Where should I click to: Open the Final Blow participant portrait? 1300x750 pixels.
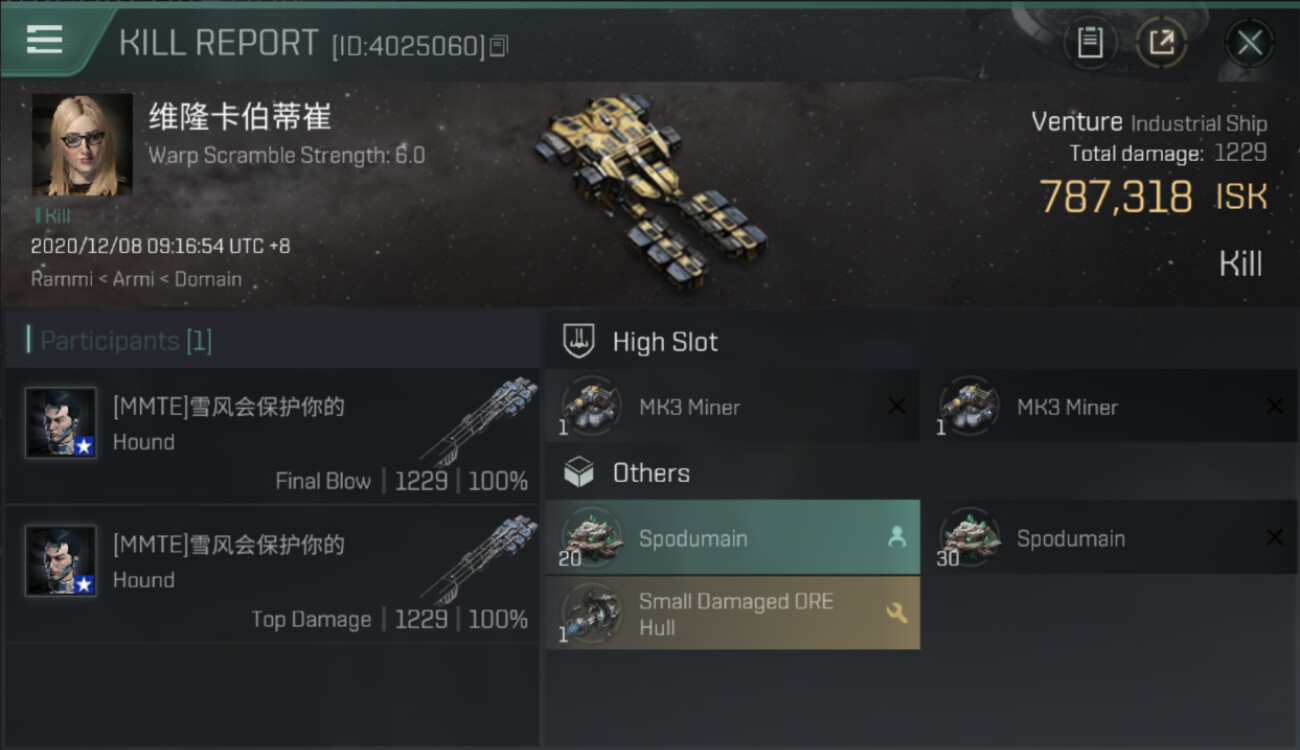click(61, 423)
